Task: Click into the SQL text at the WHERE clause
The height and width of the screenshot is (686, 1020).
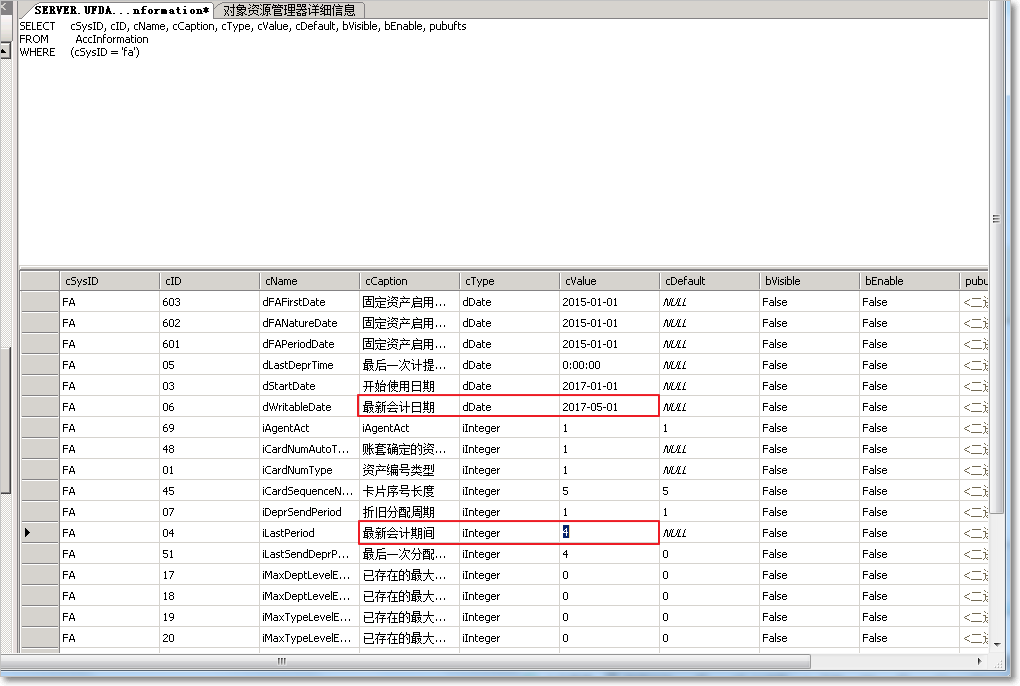Action: [x=105, y=52]
